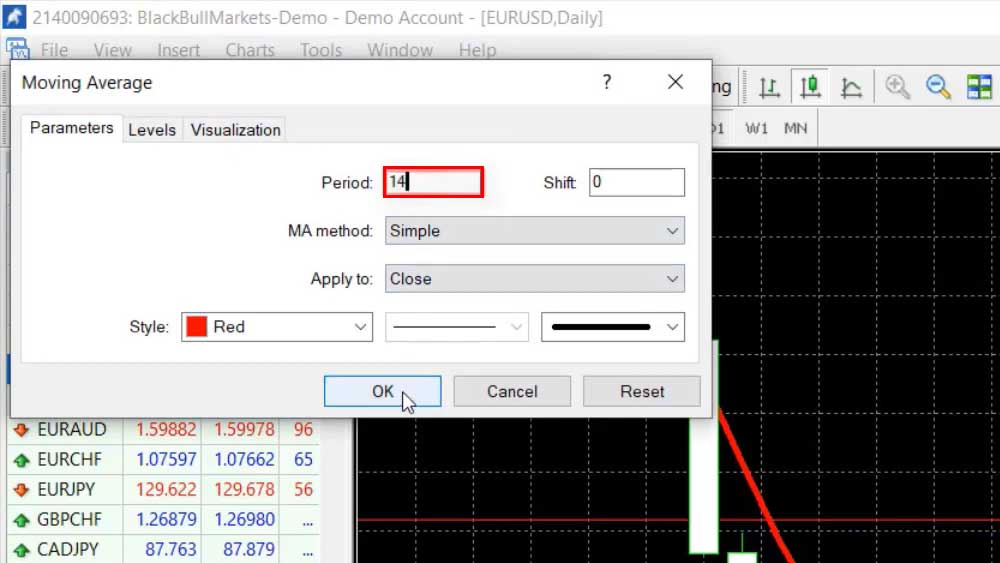Click the EURAUD spread value 96

point(303,430)
